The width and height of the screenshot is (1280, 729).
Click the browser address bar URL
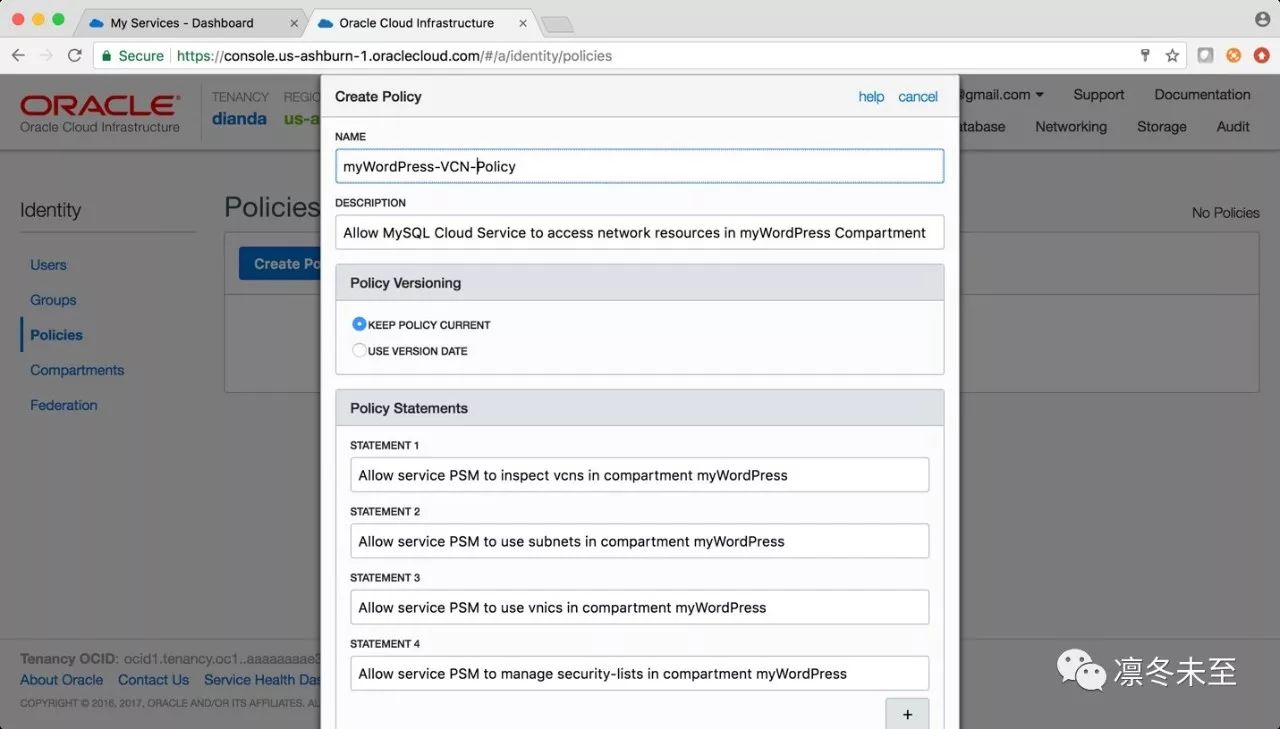pos(394,56)
